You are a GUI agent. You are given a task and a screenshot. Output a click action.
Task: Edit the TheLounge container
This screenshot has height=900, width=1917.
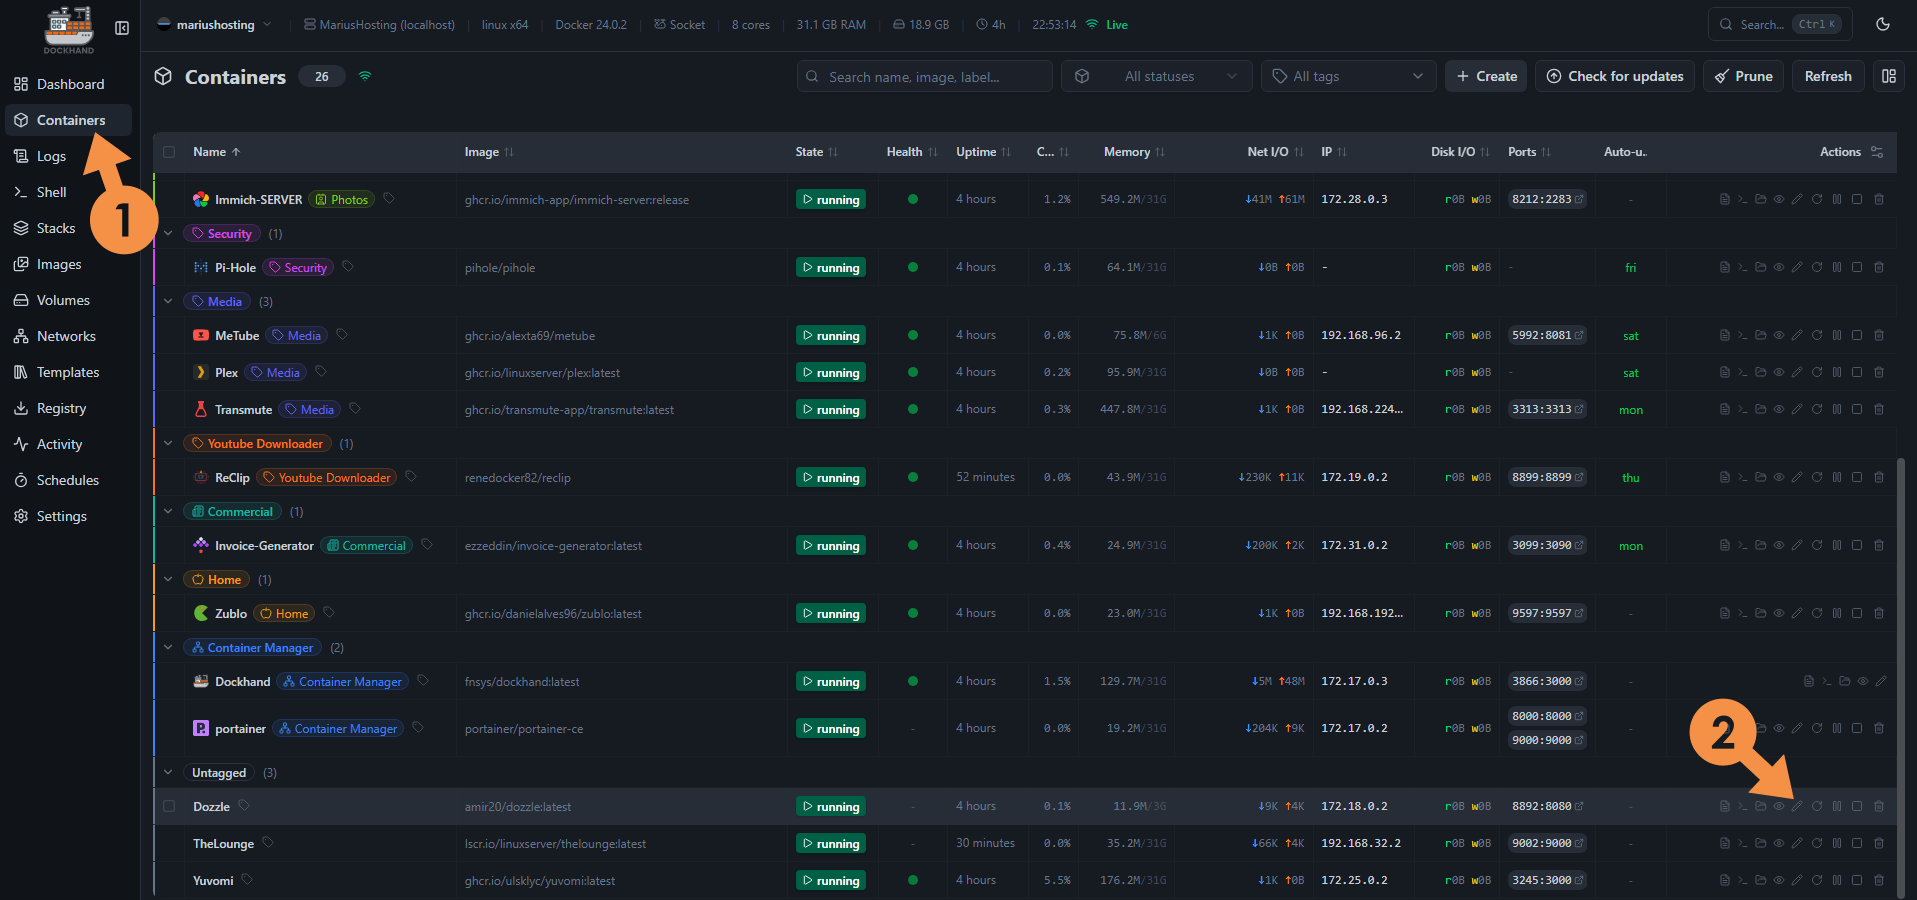click(x=1797, y=843)
